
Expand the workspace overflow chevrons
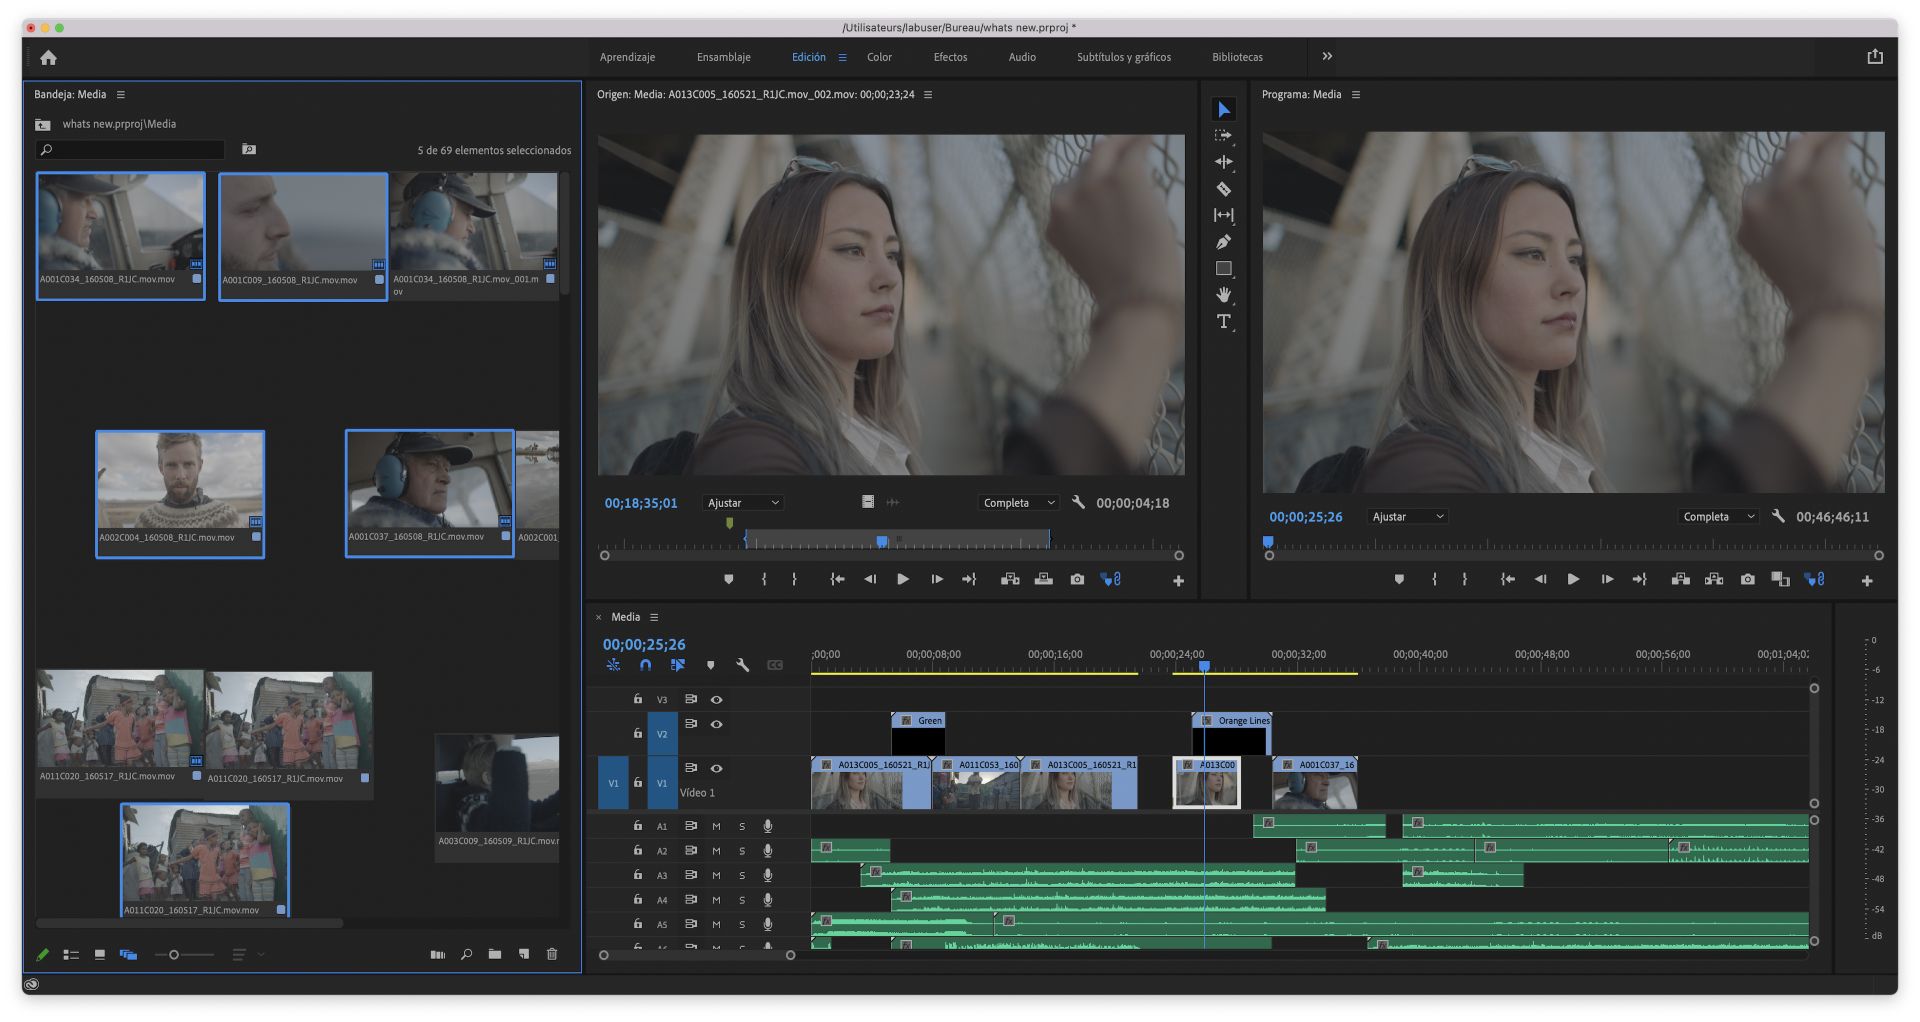[x=1327, y=57]
